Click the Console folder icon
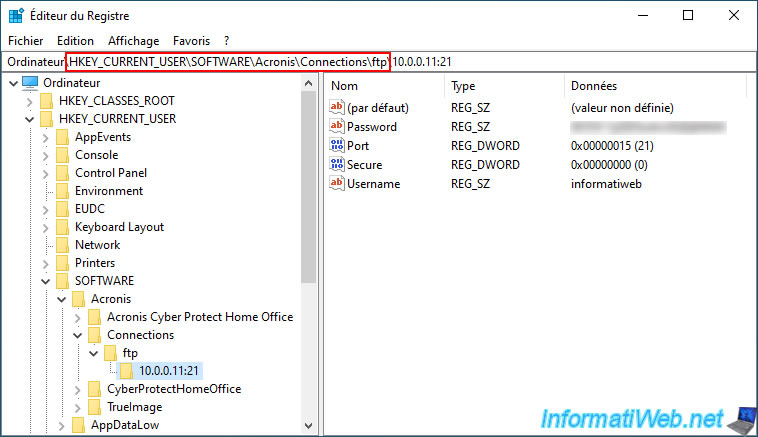The height and width of the screenshot is (437, 758). point(62,155)
